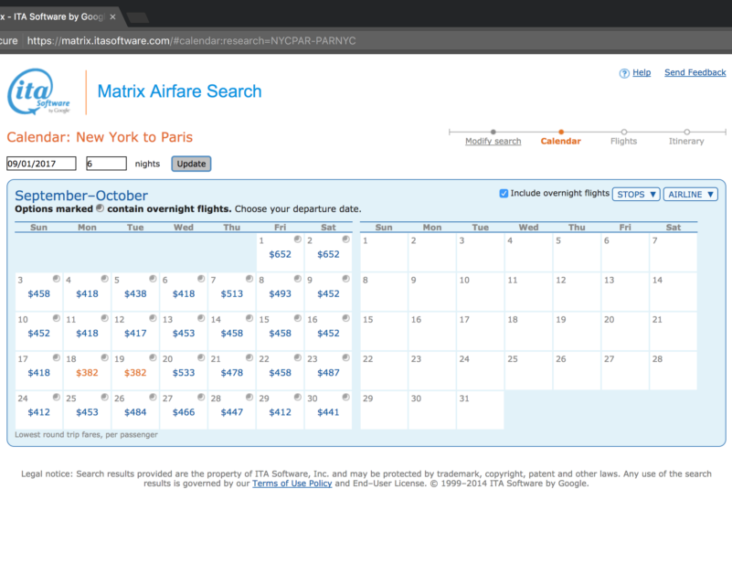Click overnight flight icon on September 23
The width and height of the screenshot is (732, 585).
coord(346,358)
